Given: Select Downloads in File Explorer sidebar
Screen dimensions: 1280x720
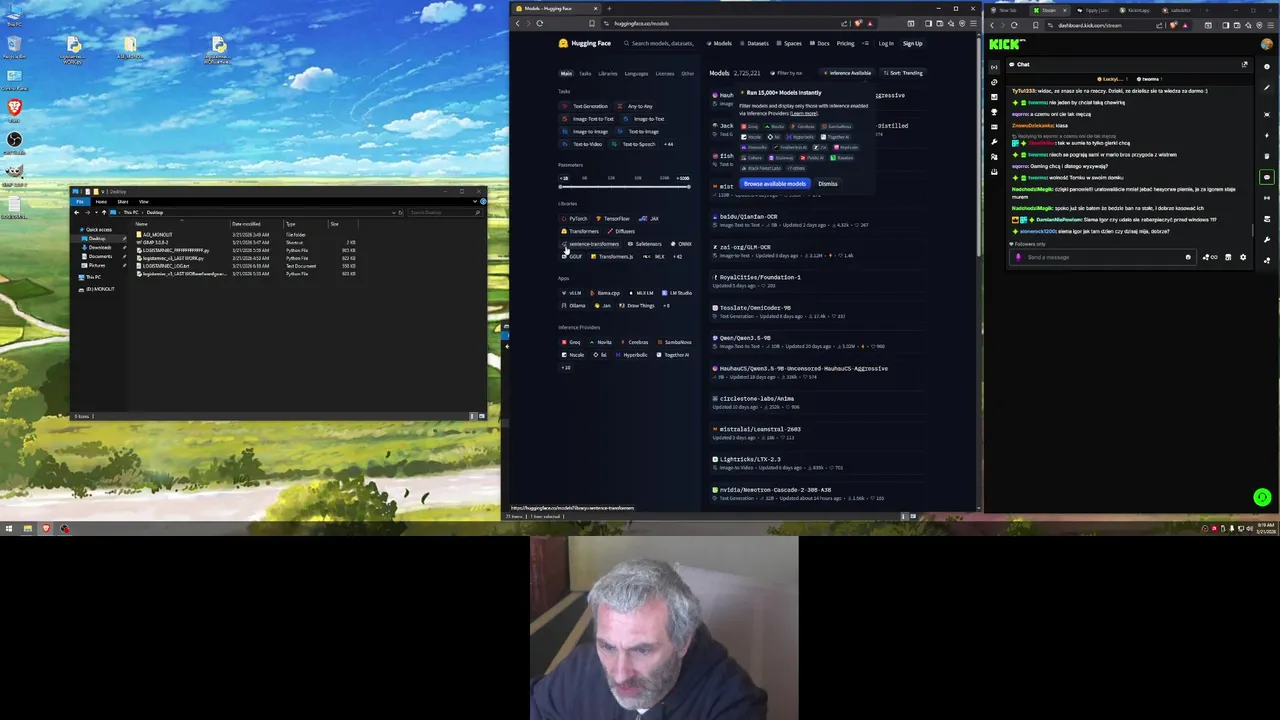Looking at the screenshot, I should [x=99, y=247].
